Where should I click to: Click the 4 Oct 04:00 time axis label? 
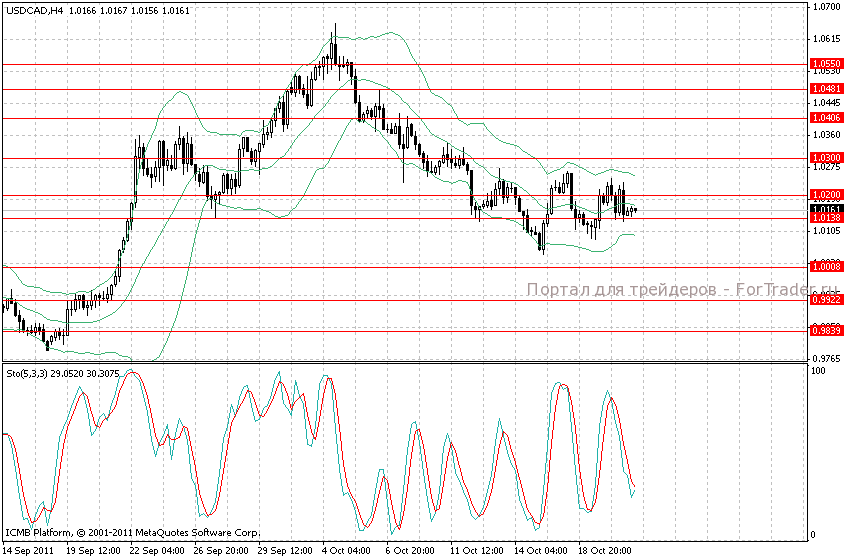(347, 550)
